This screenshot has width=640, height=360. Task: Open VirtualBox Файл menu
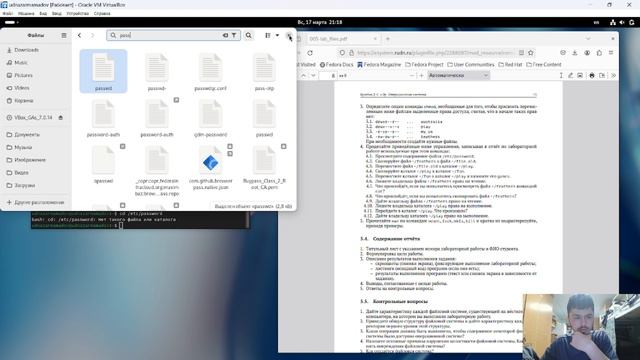click(x=8, y=13)
